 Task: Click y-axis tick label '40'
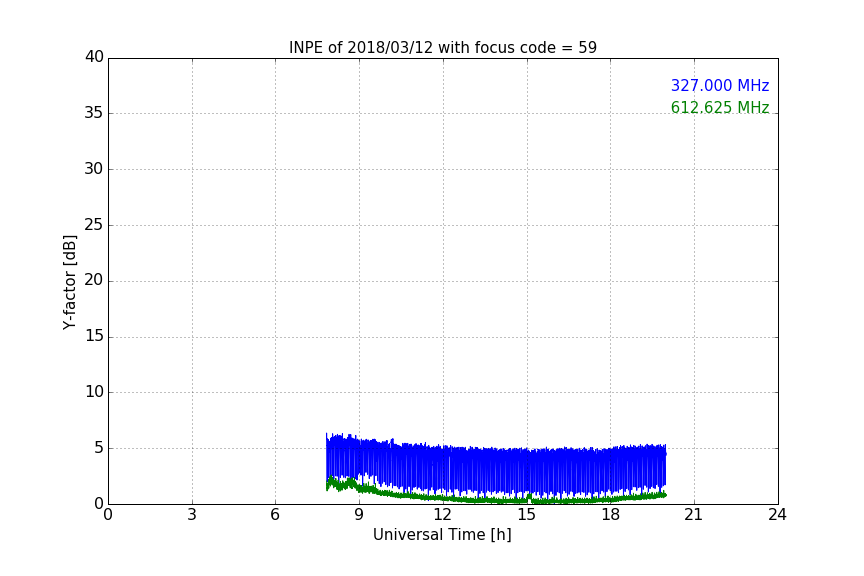(94, 57)
